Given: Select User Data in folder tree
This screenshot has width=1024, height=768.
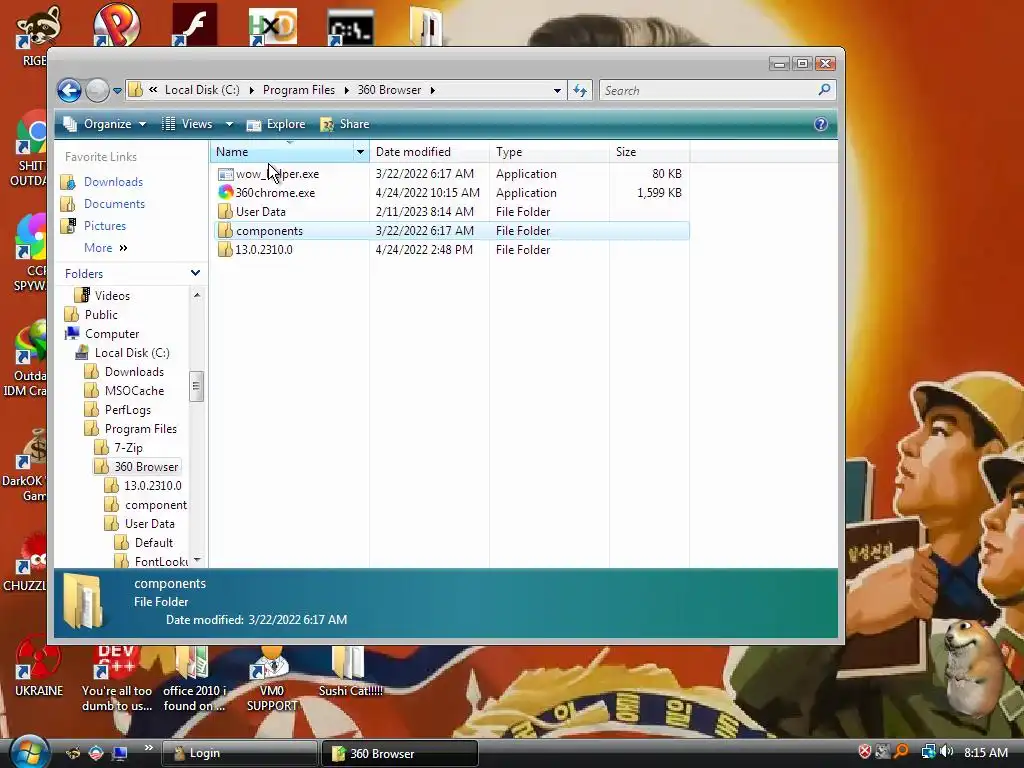Looking at the screenshot, I should [x=150, y=524].
